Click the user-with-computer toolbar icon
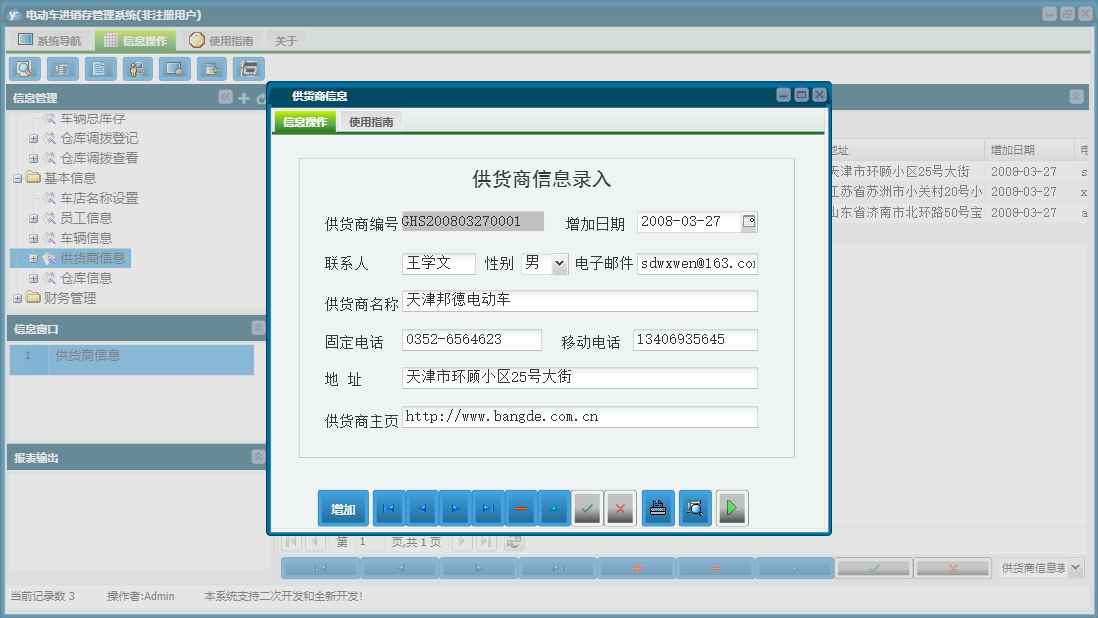The image size is (1098, 618). pos(137,69)
